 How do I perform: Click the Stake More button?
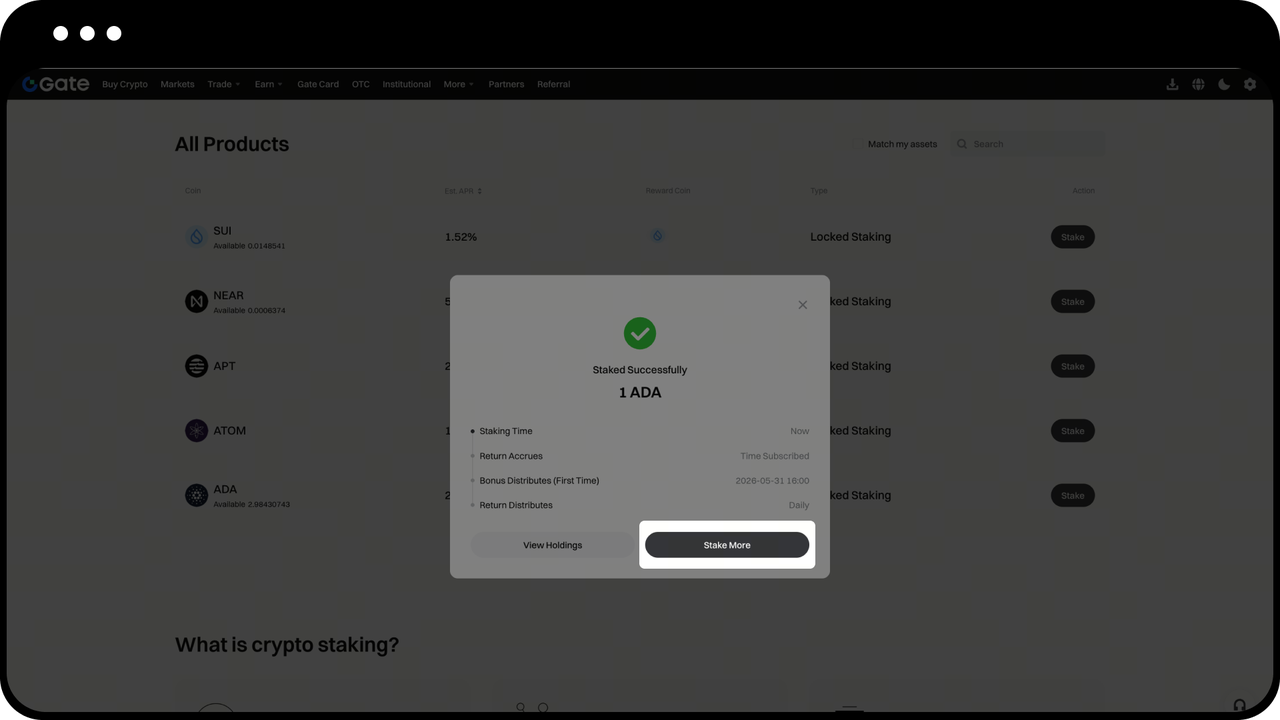click(727, 545)
